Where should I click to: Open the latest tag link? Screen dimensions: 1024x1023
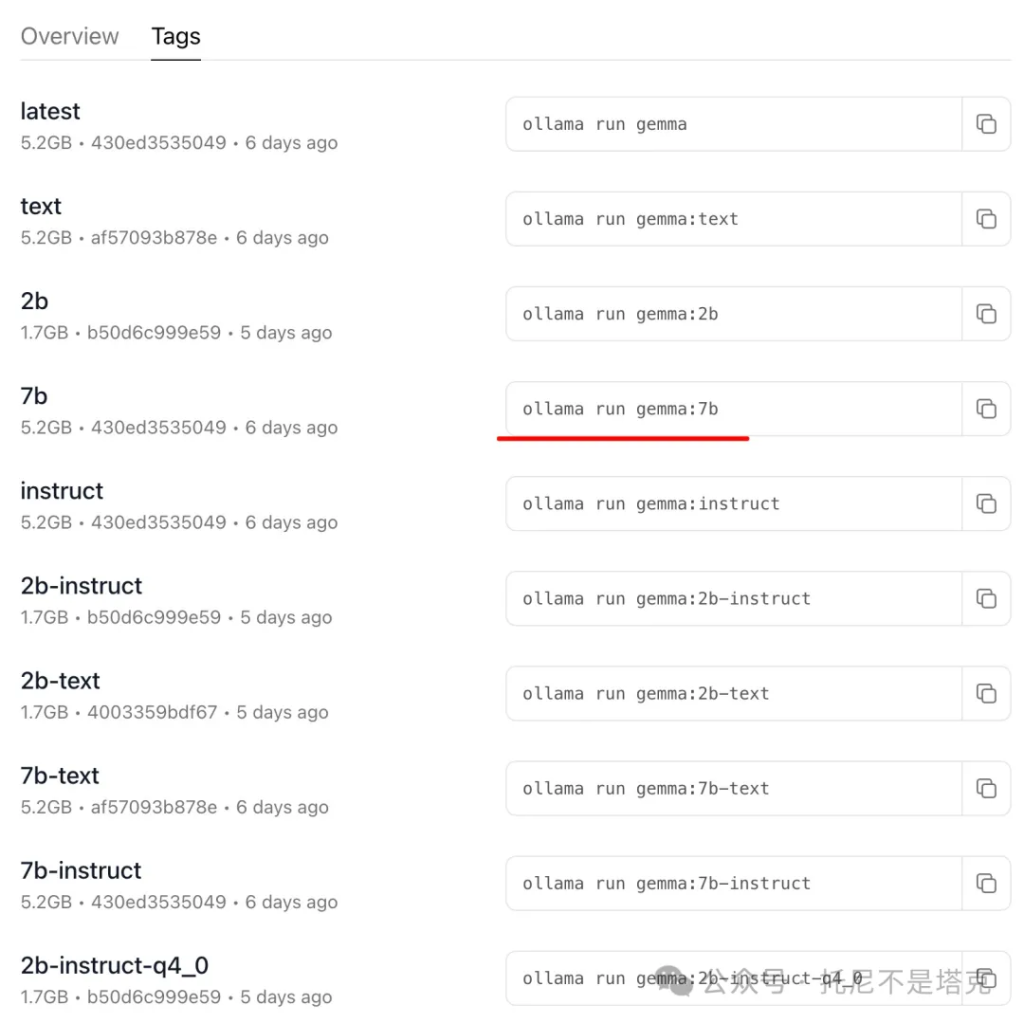pyautogui.click(x=50, y=112)
